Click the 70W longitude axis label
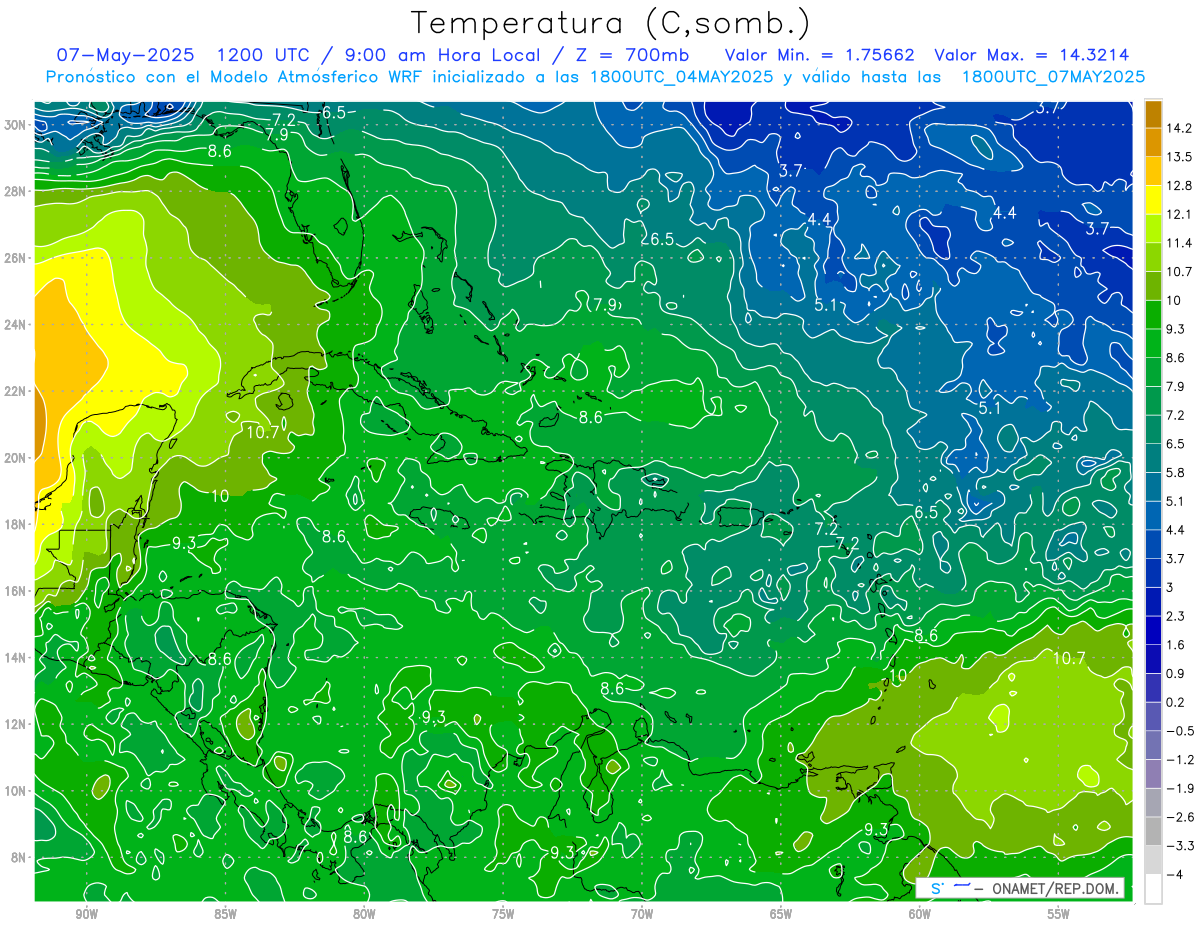The image size is (1200, 927). [x=642, y=915]
